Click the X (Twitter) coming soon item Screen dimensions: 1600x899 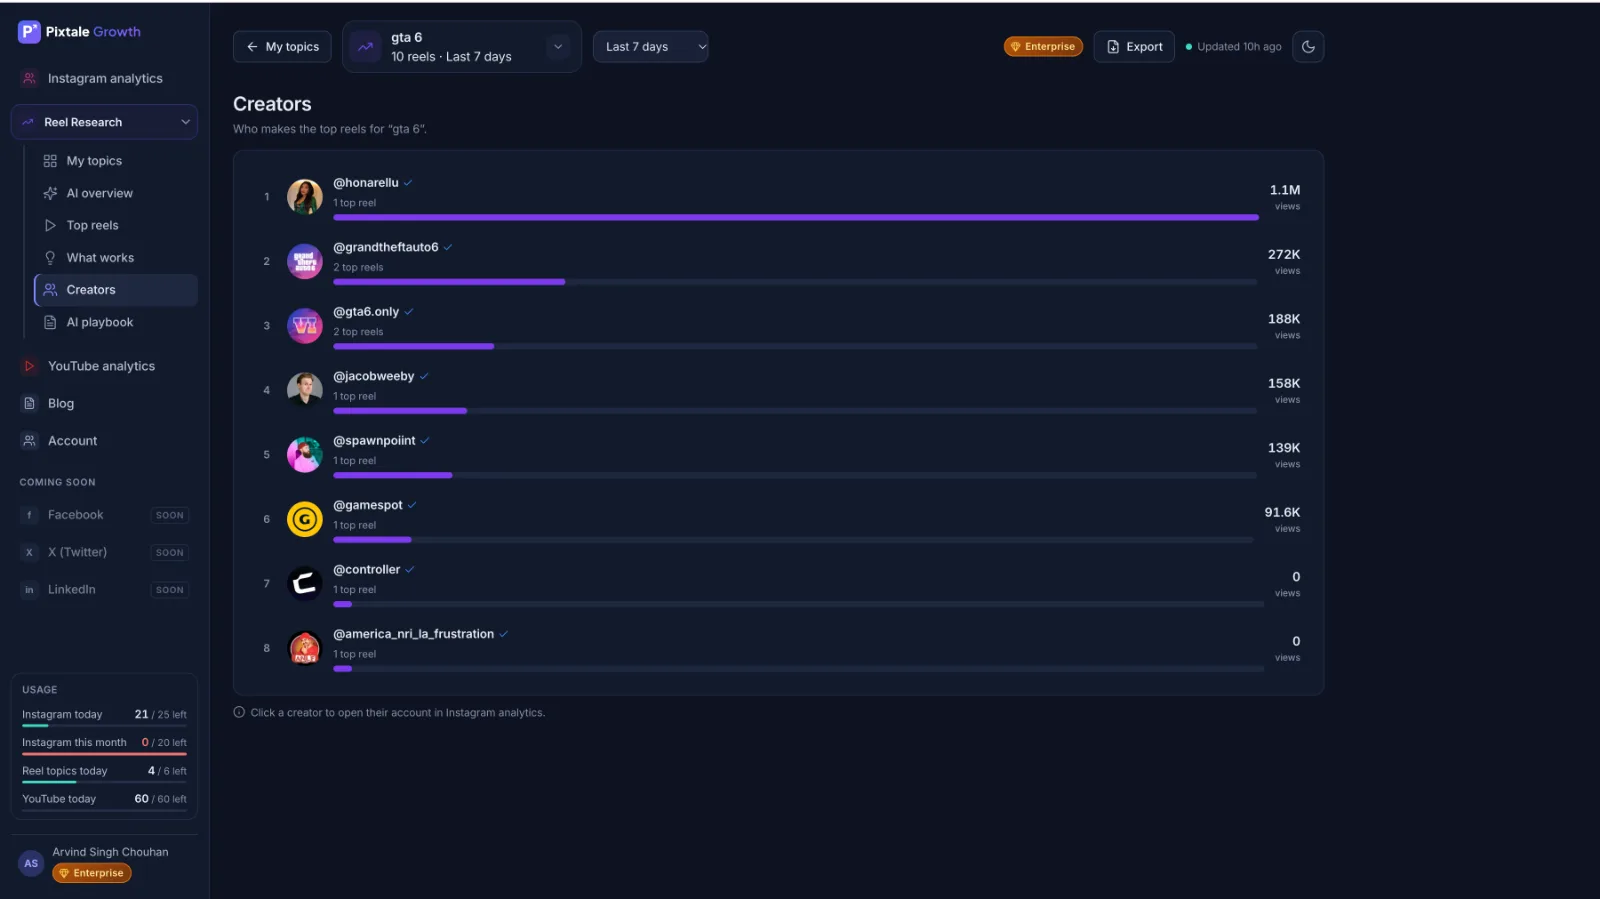(x=104, y=552)
